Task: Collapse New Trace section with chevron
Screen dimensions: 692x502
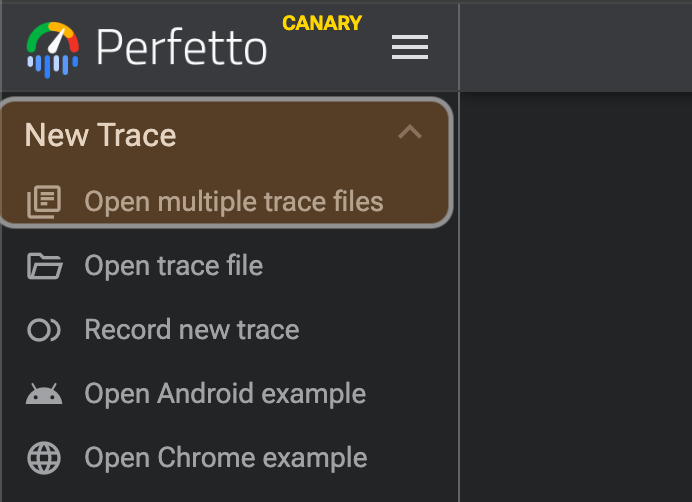Action: click(410, 133)
